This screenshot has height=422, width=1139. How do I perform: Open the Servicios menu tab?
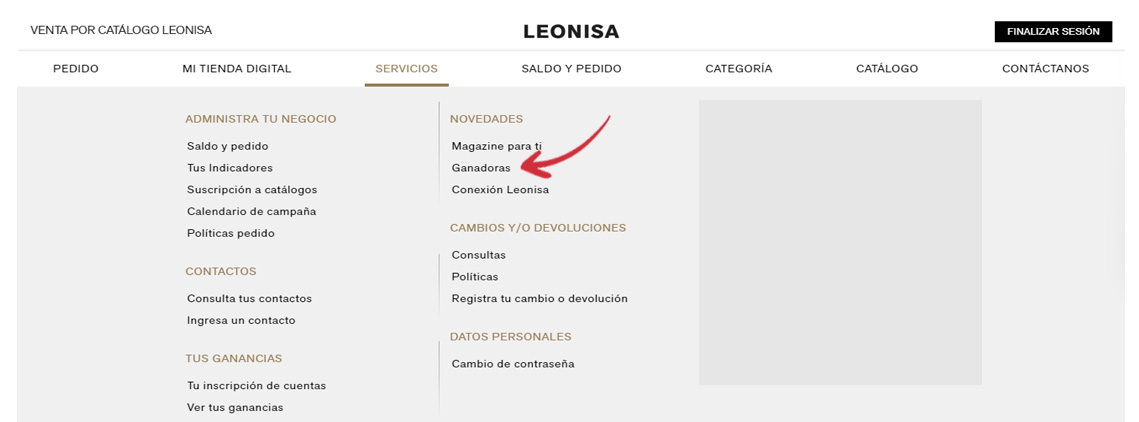406,69
